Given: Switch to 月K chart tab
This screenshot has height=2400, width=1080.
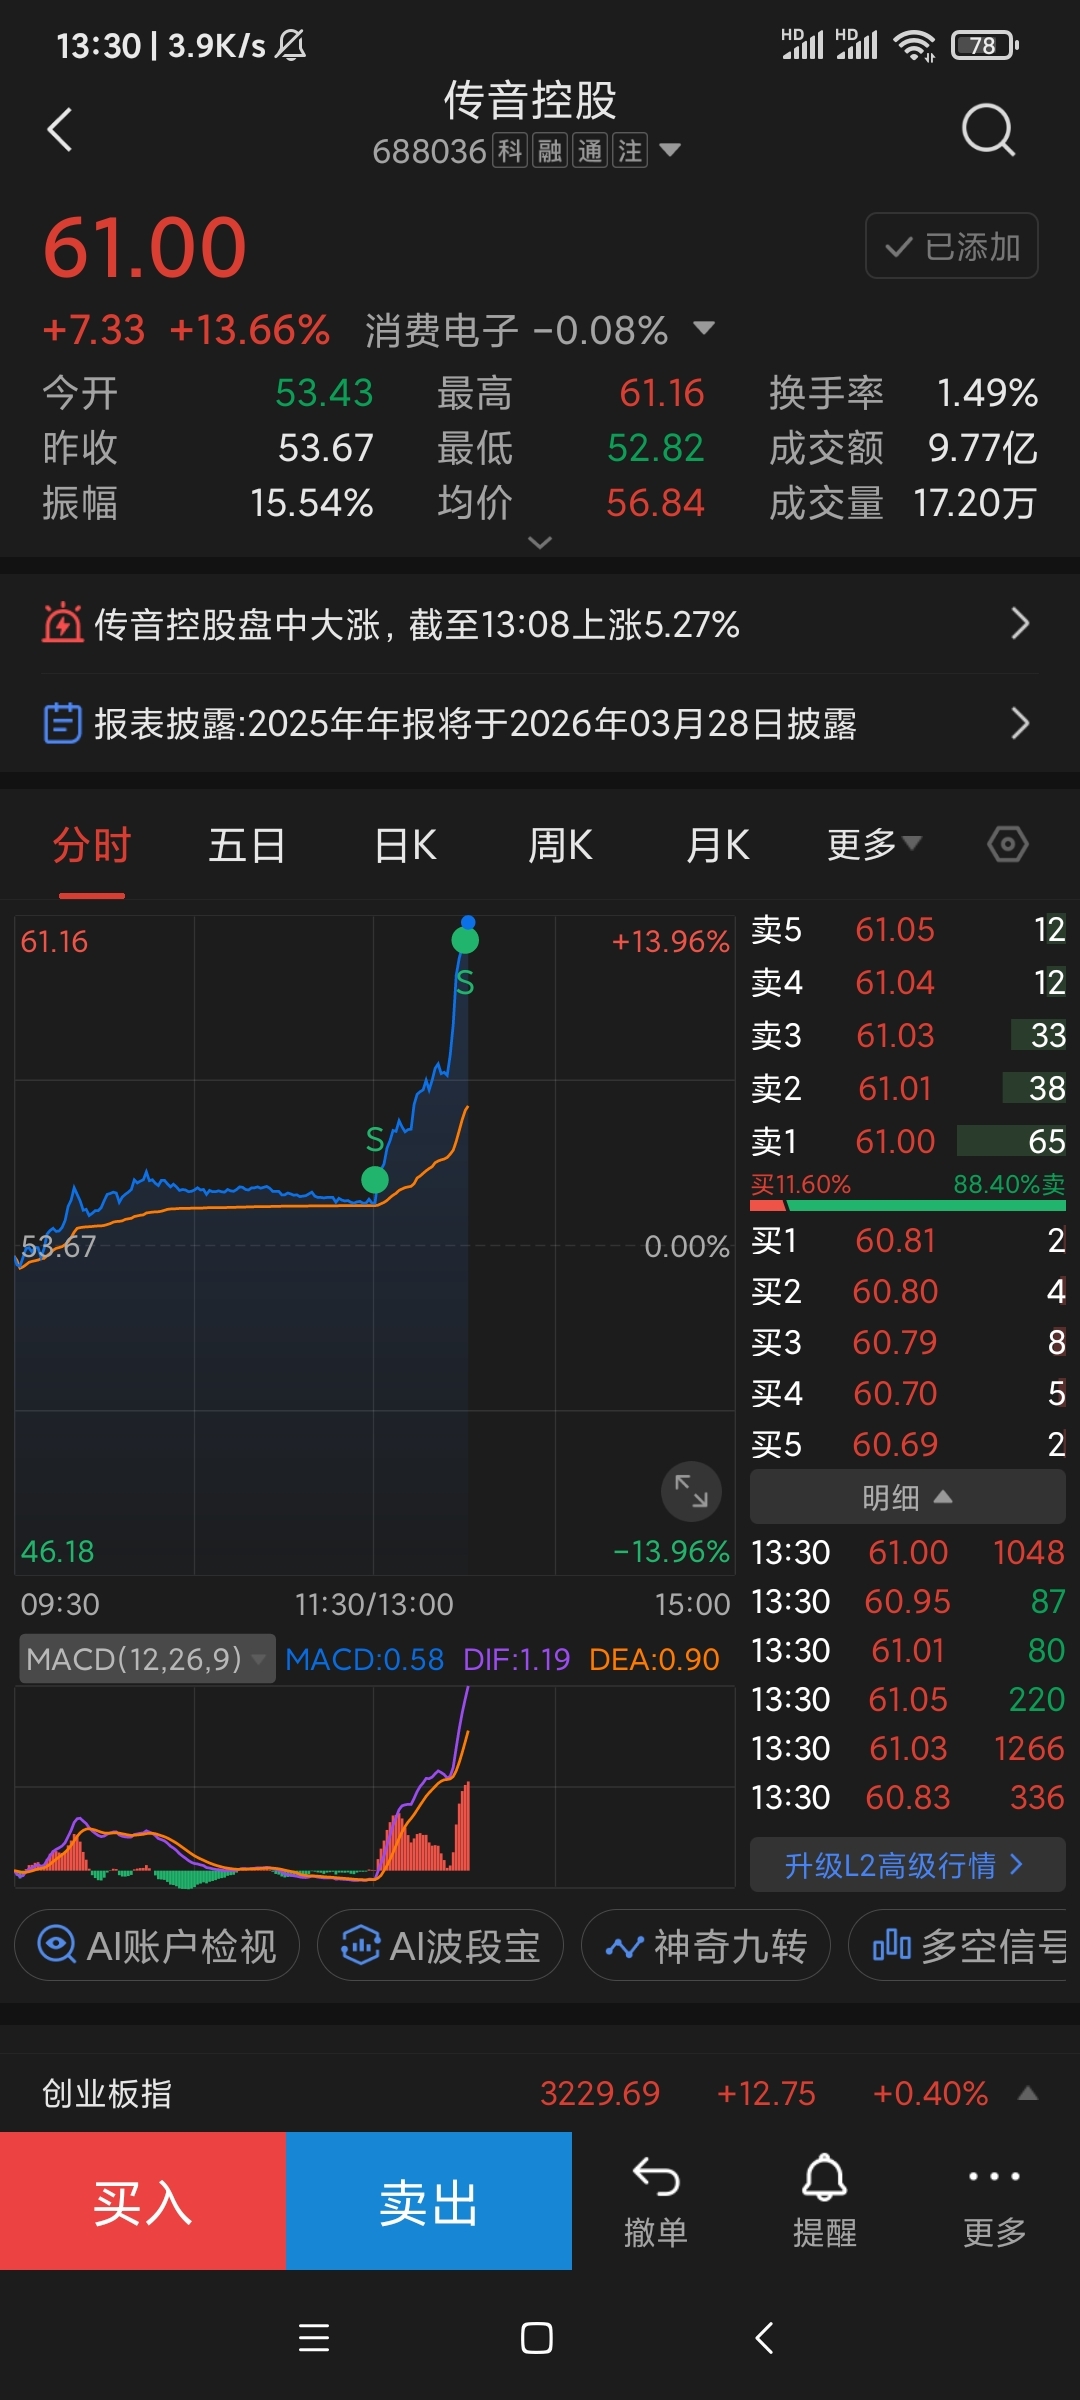Looking at the screenshot, I should [717, 846].
